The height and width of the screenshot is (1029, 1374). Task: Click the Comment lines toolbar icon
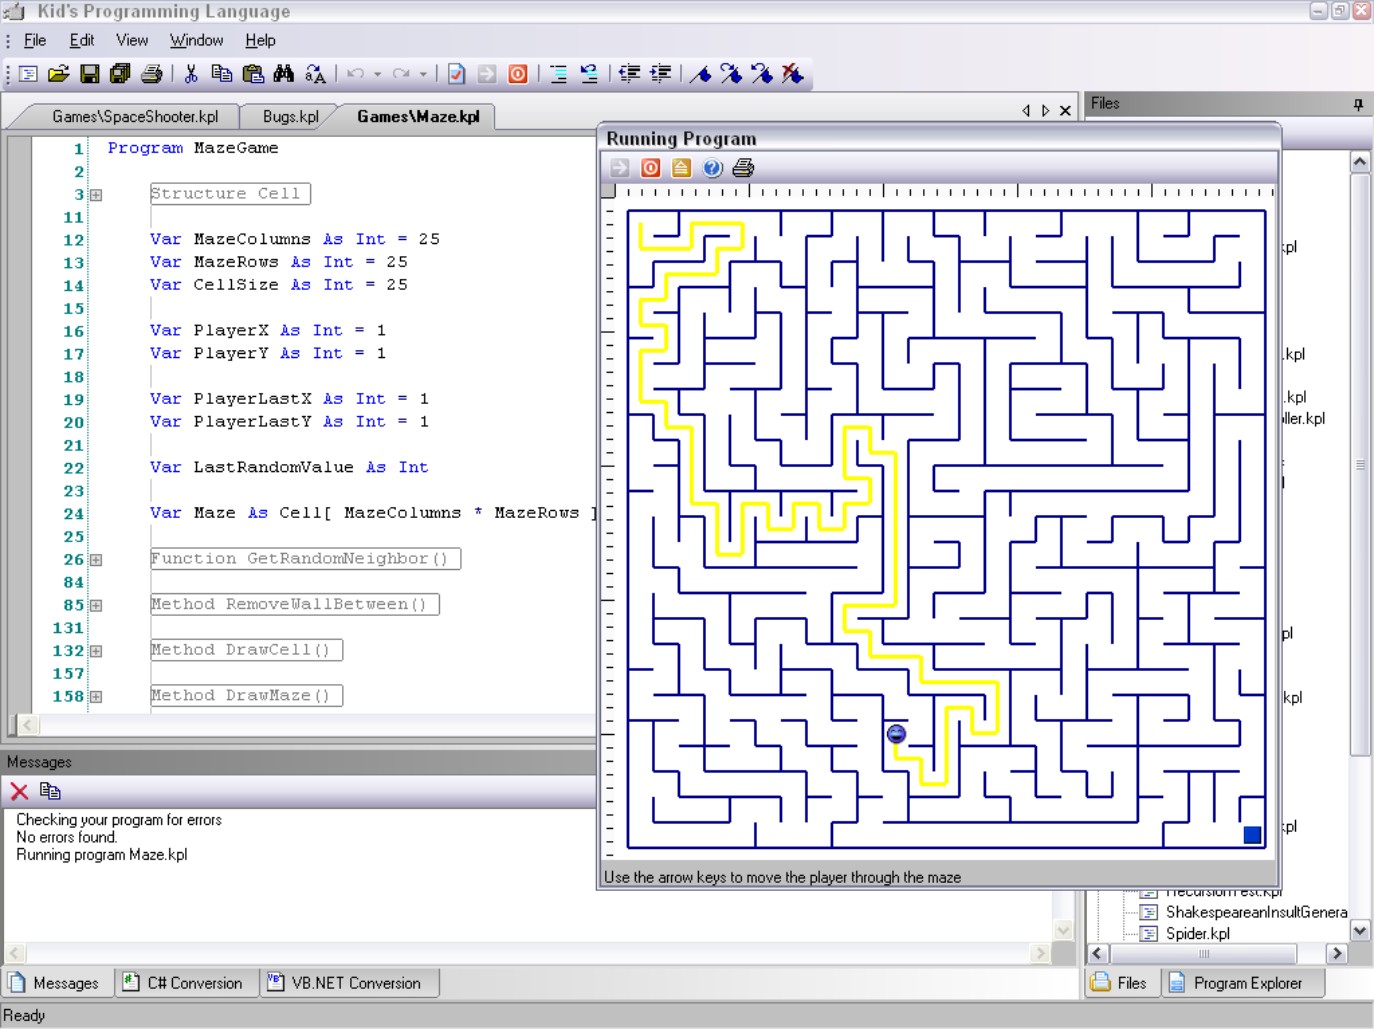pyautogui.click(x=558, y=74)
